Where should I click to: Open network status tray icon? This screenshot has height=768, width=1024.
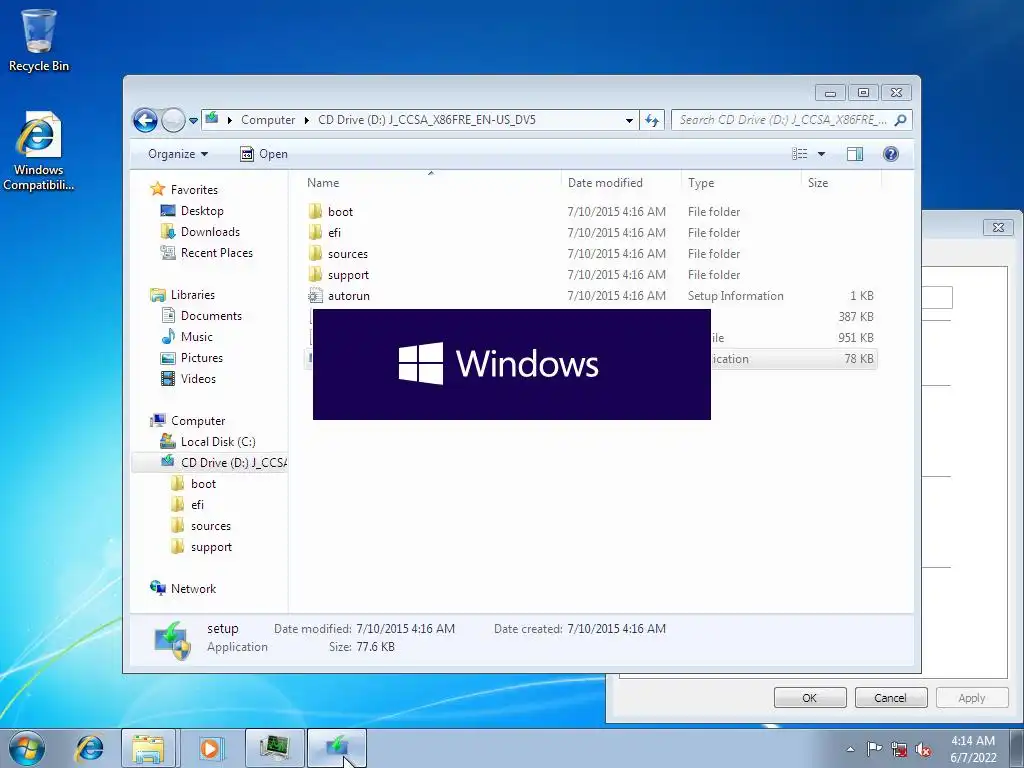tap(899, 749)
